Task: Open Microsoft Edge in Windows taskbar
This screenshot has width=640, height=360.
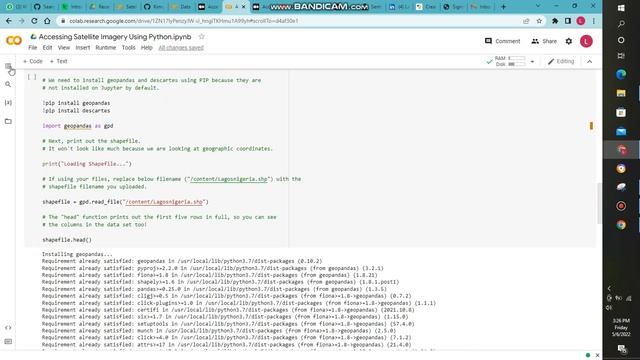Action: click(621, 74)
